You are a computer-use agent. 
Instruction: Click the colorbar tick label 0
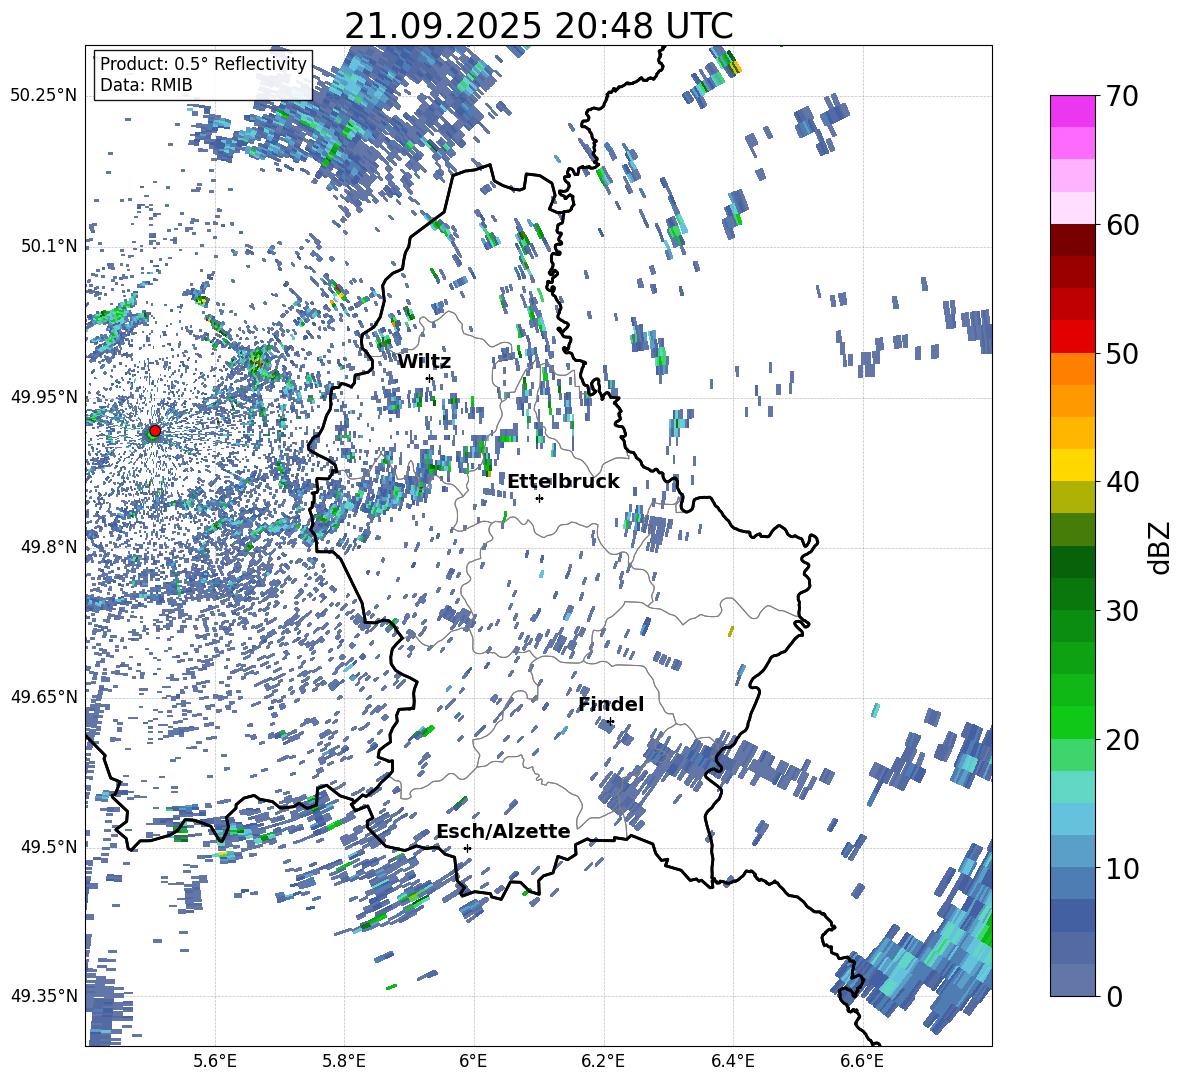(x=1114, y=996)
